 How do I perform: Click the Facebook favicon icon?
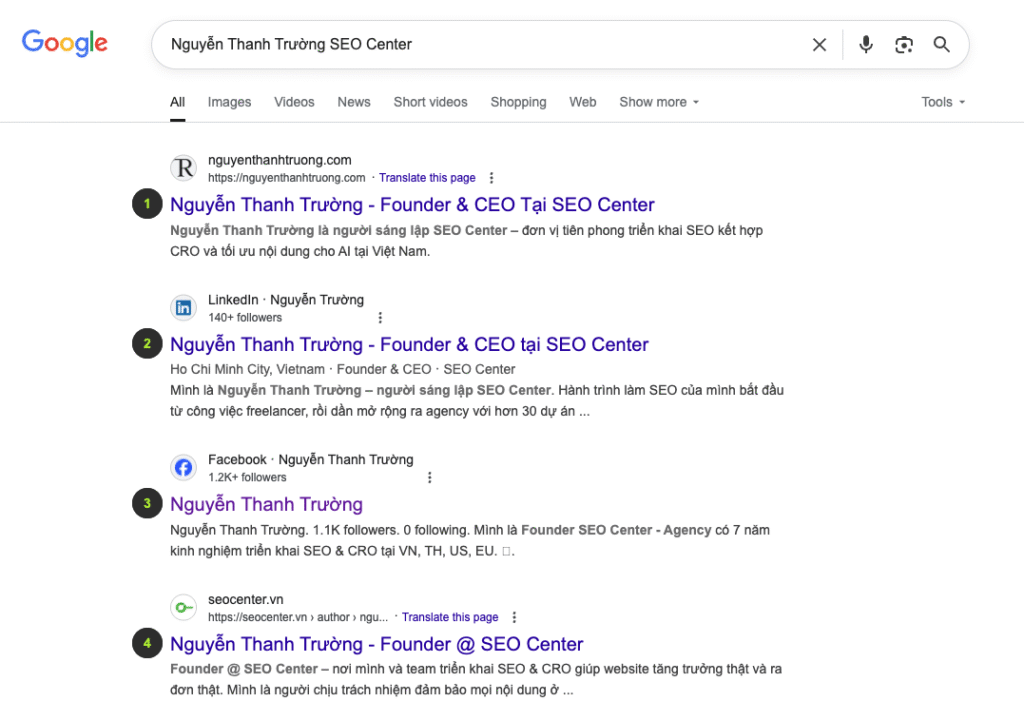183,468
